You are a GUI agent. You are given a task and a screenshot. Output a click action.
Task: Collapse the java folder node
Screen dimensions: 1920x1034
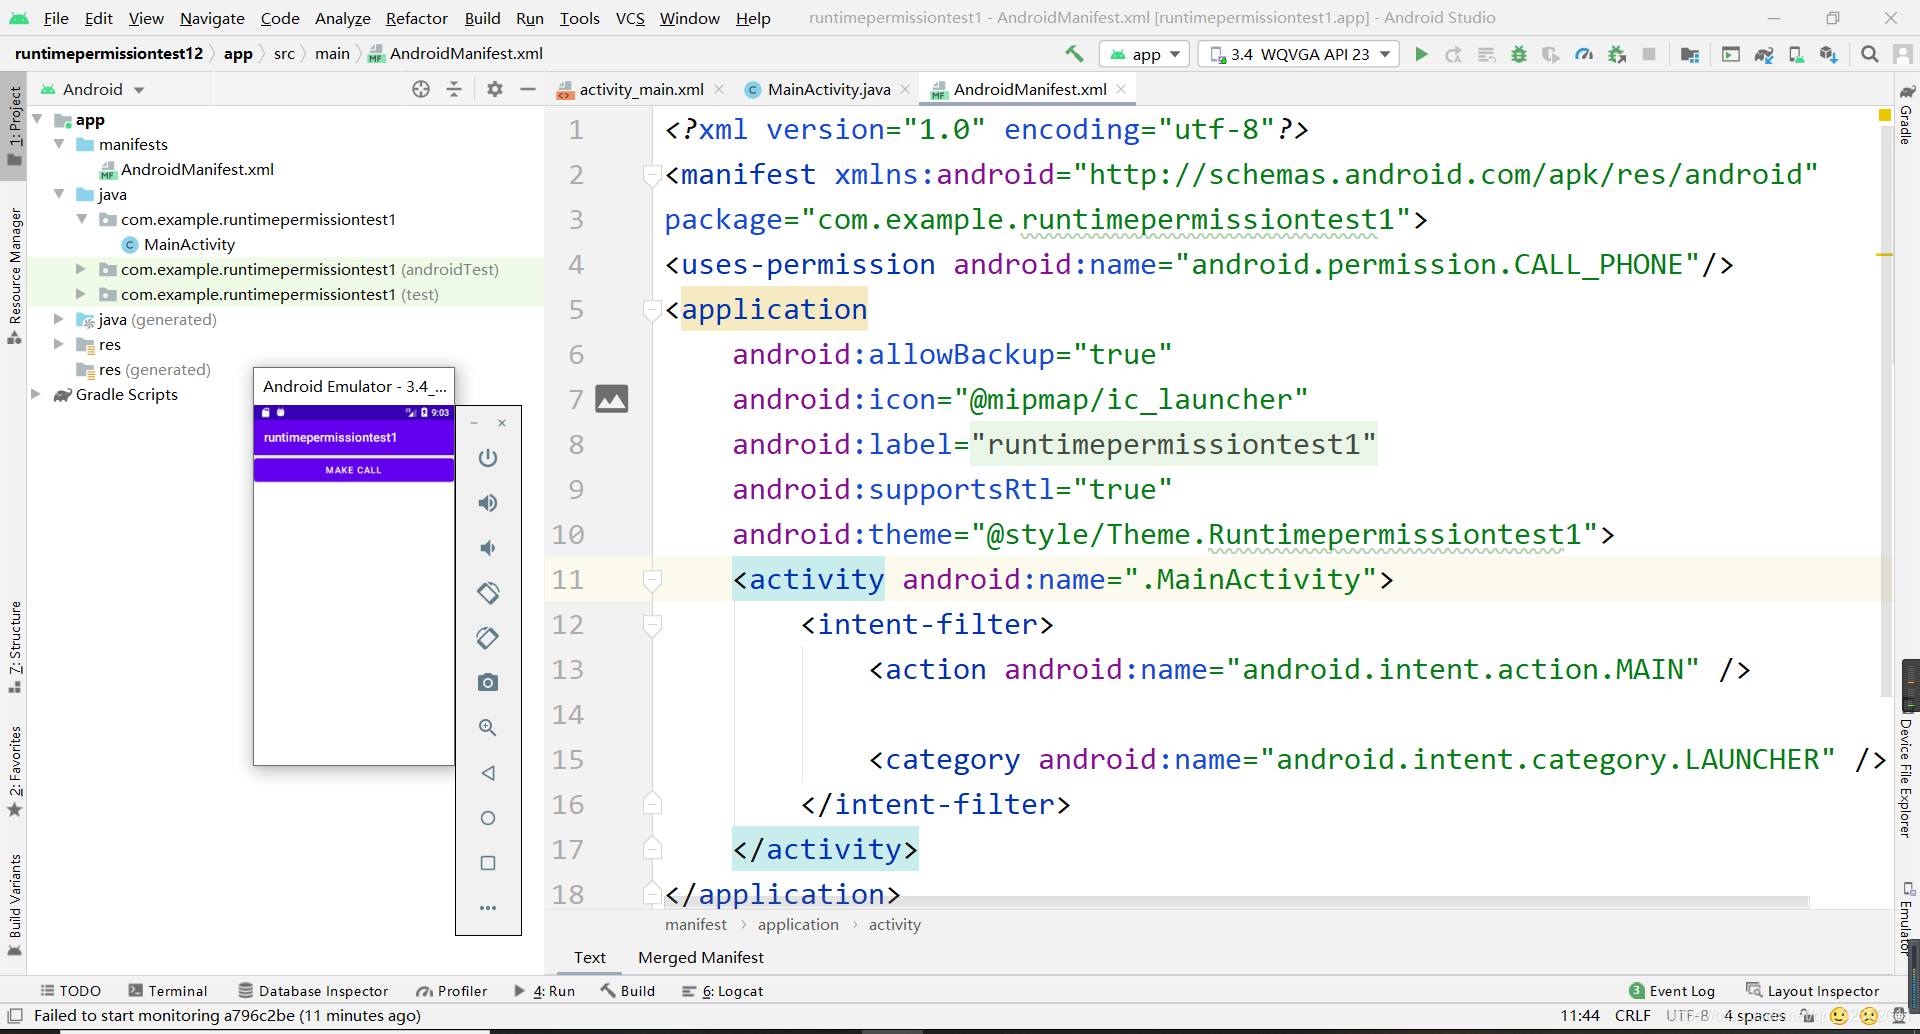pyautogui.click(x=59, y=194)
